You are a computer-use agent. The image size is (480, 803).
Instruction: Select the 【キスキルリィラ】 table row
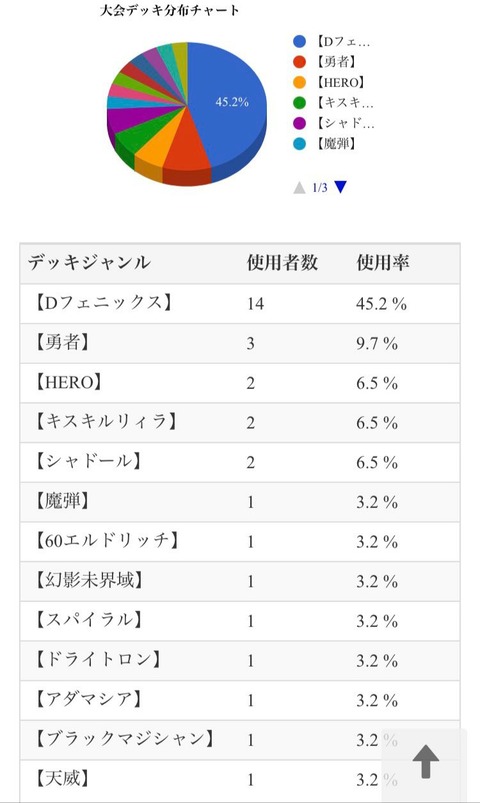pyautogui.click(x=240, y=422)
